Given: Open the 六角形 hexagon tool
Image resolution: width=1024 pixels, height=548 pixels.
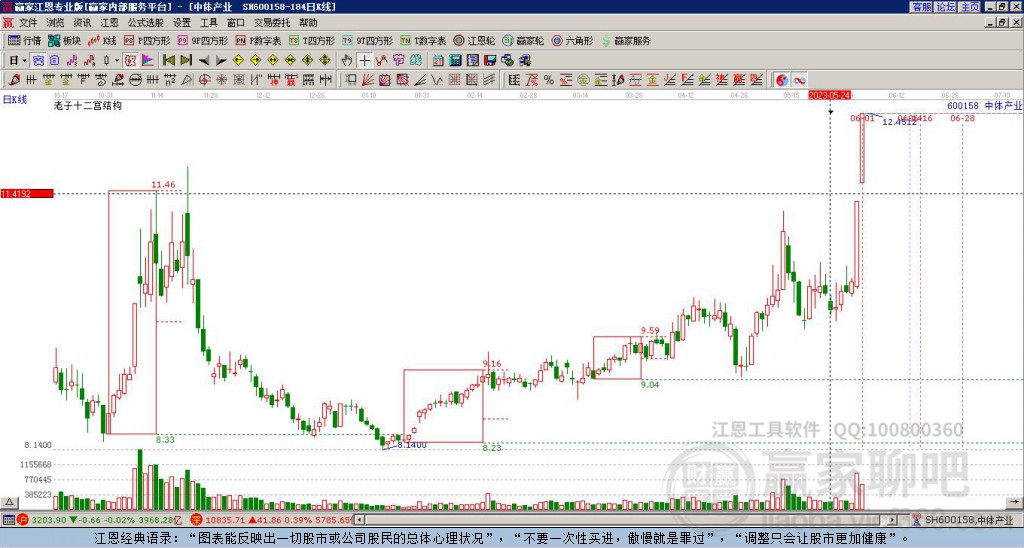Looking at the screenshot, I should pyautogui.click(x=572, y=40).
